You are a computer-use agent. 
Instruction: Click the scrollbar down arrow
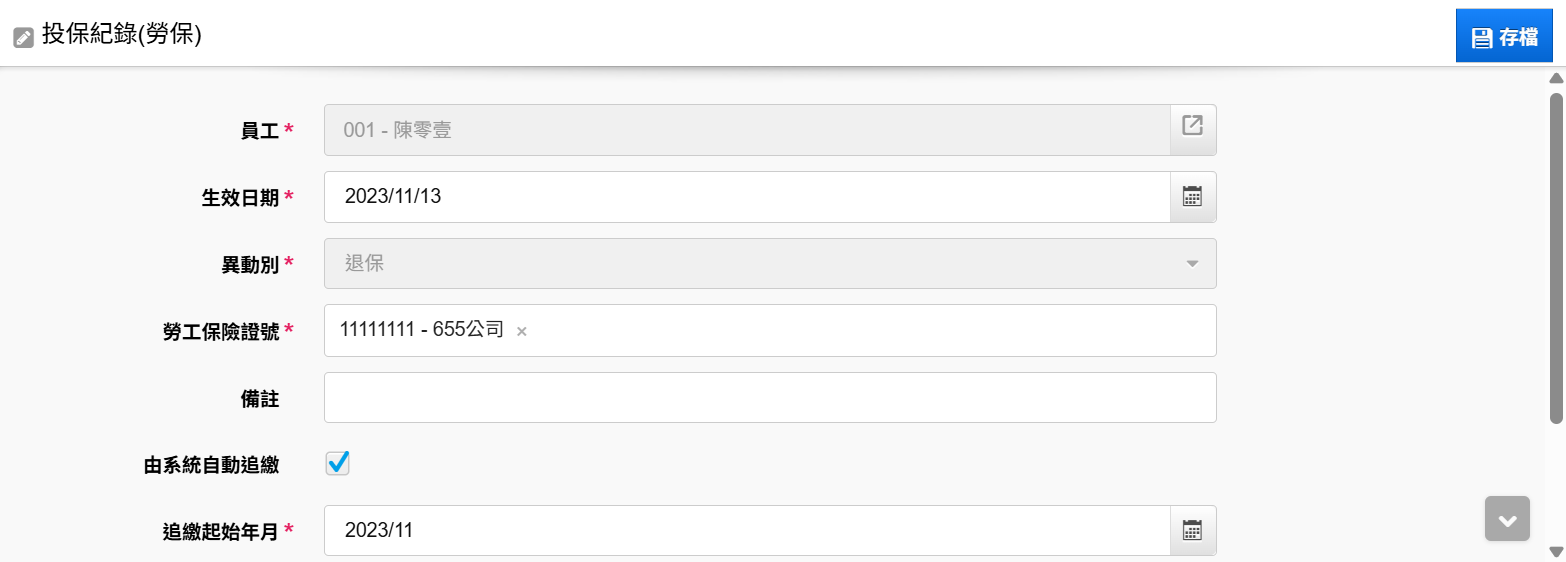(x=1556, y=551)
